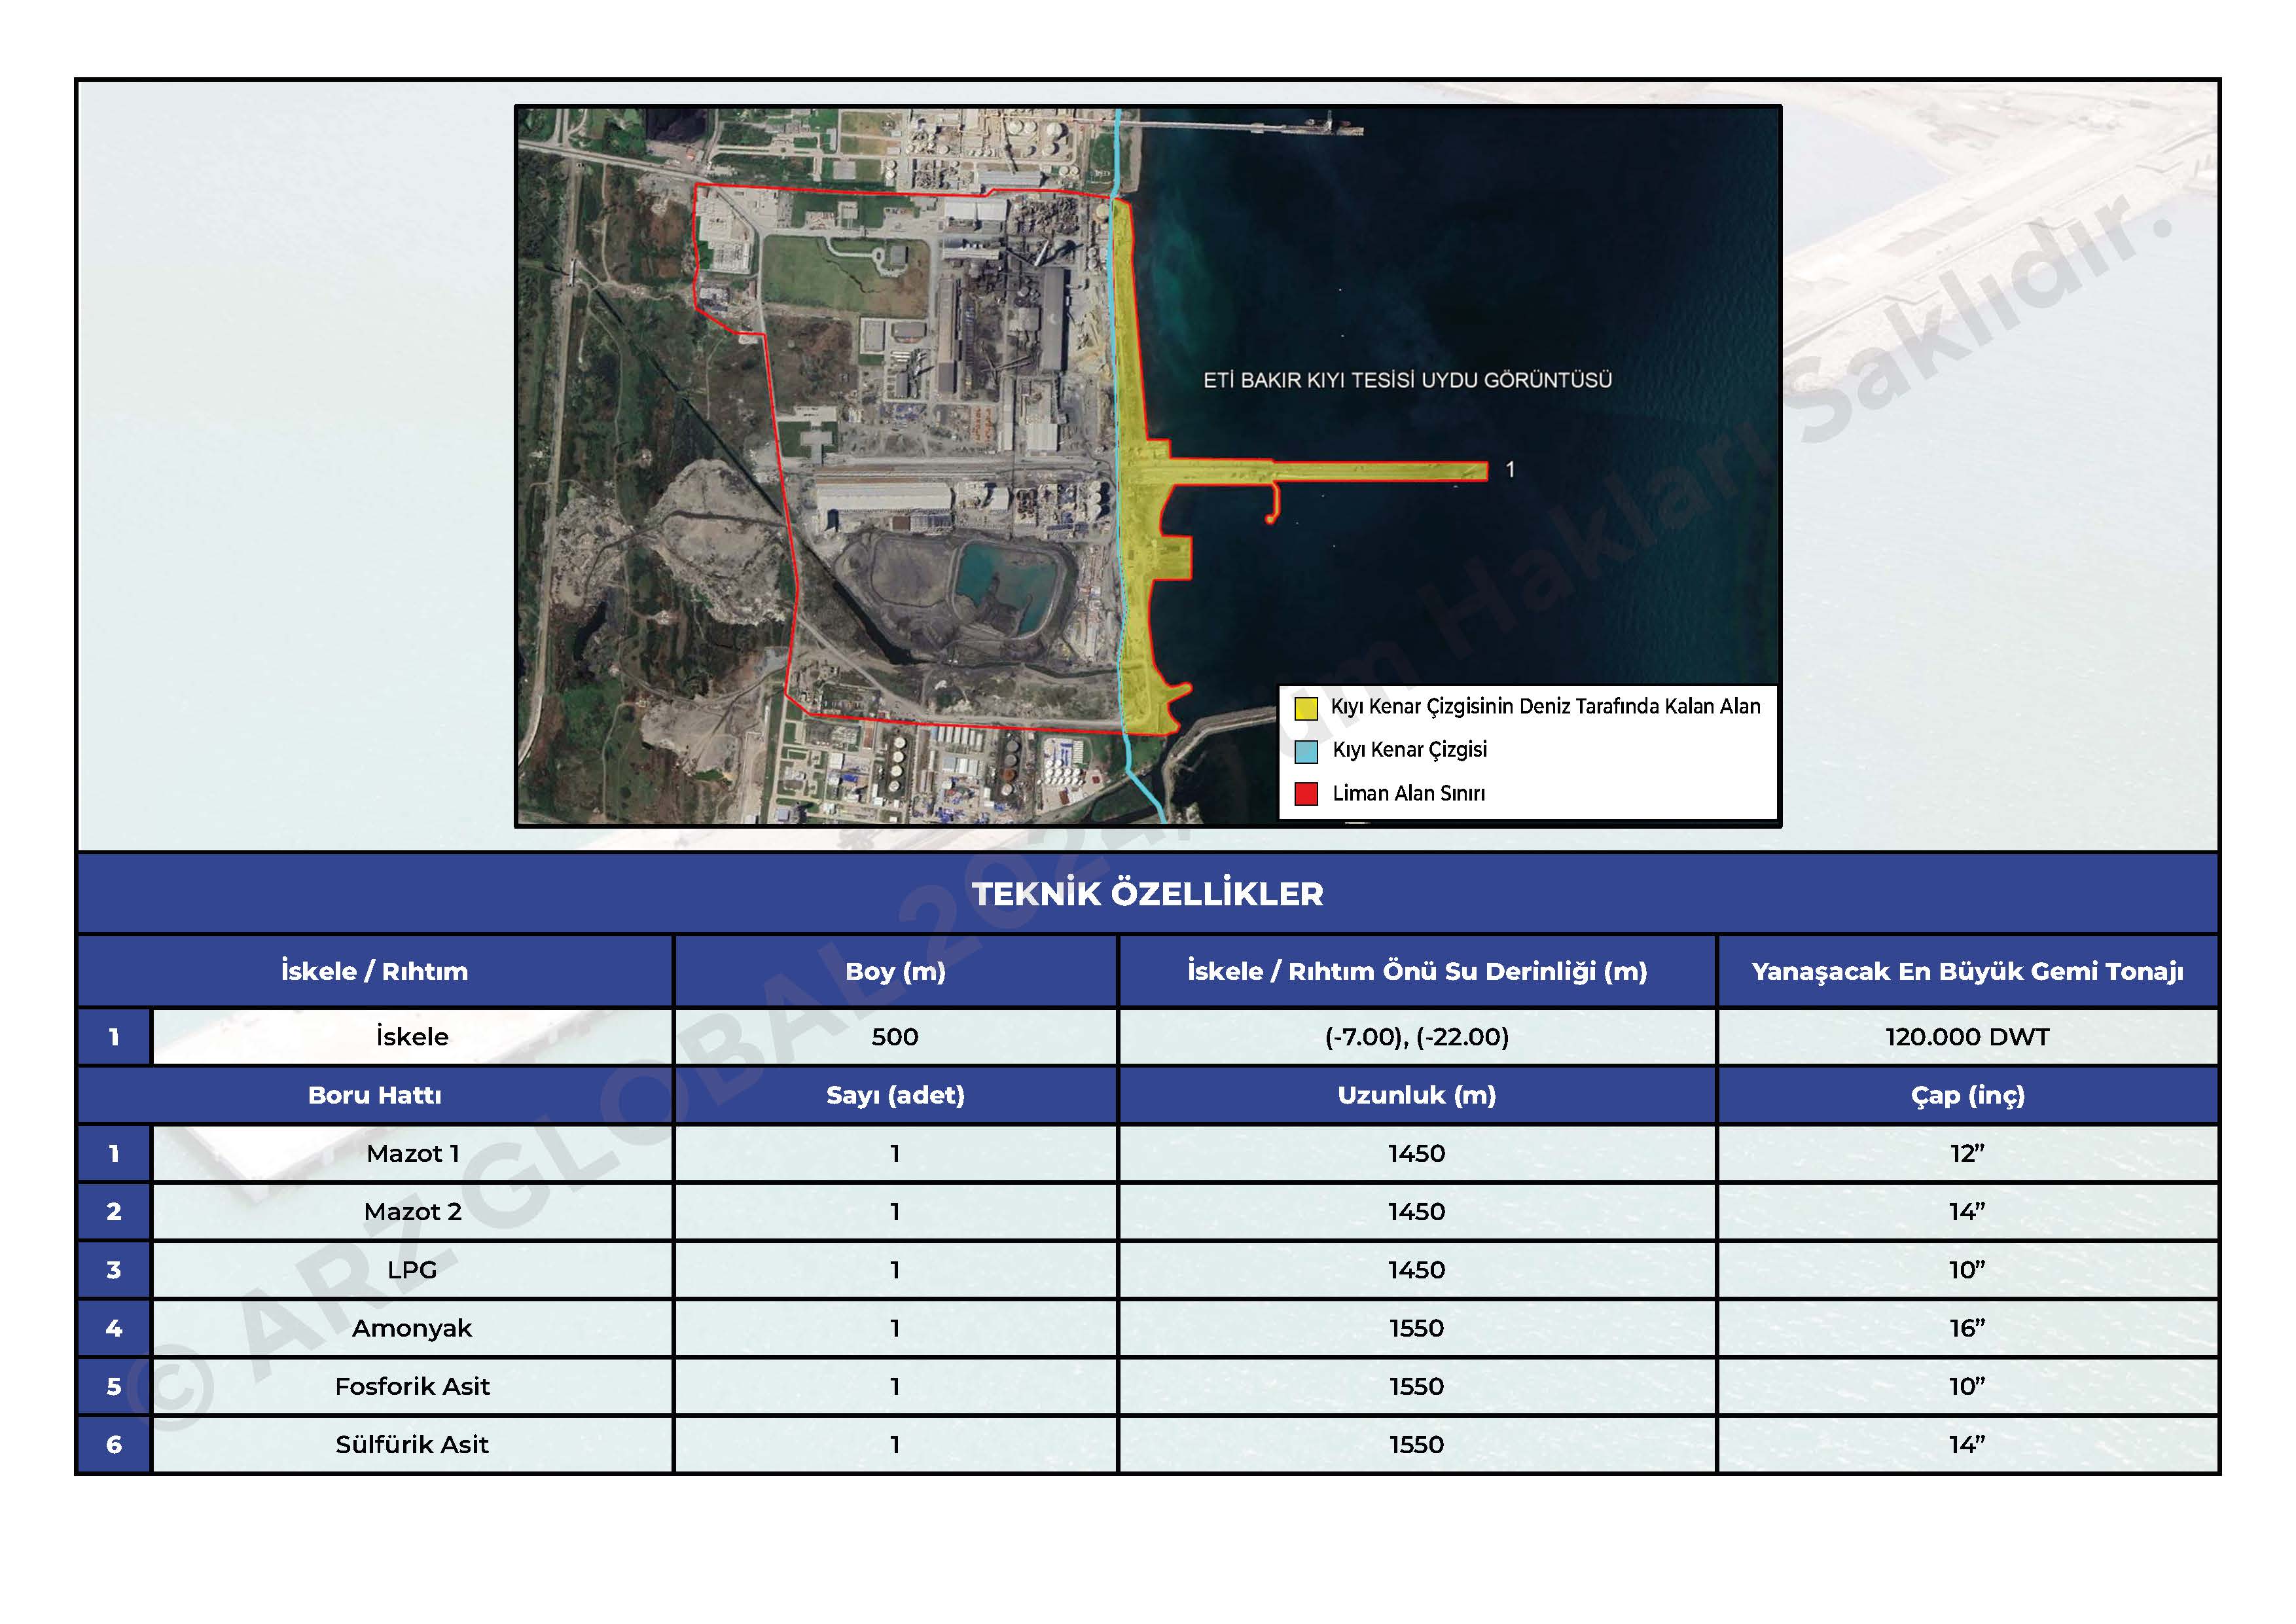Click the yellow legend swatch
Screen dimensions: 2296x1624
click(x=1306, y=708)
